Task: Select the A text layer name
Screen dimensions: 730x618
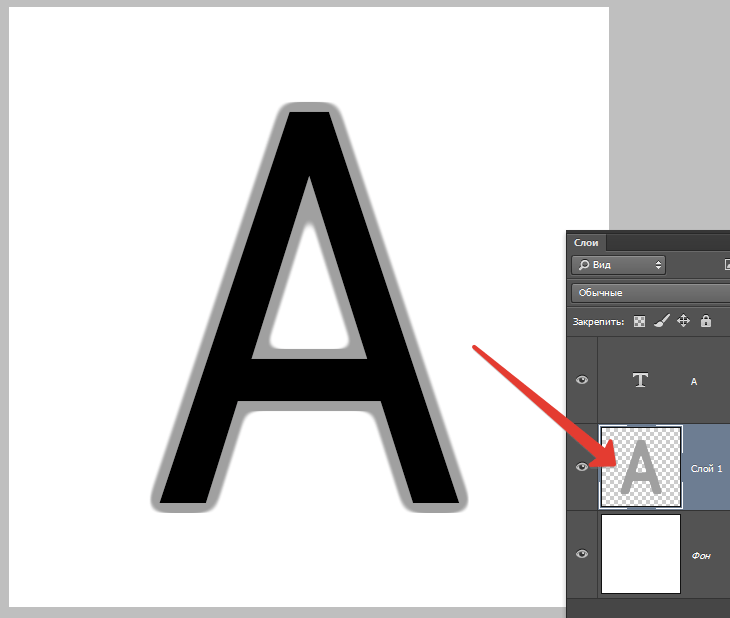Action: (694, 382)
